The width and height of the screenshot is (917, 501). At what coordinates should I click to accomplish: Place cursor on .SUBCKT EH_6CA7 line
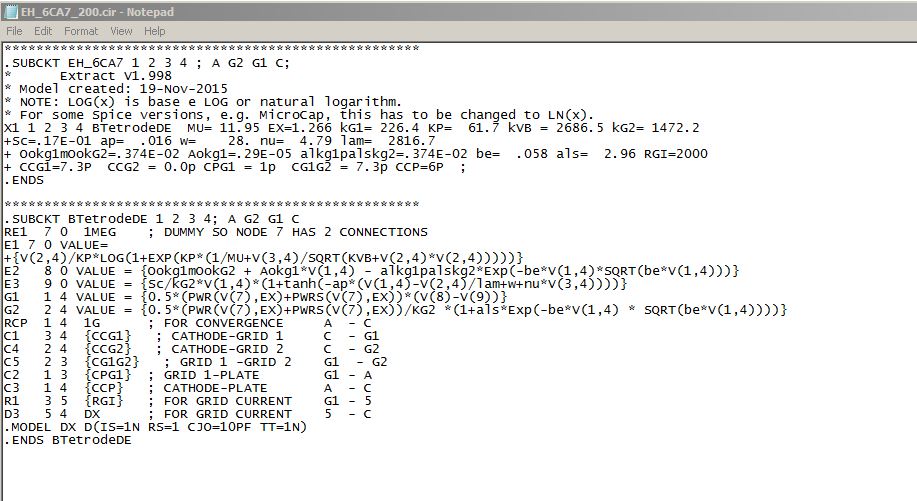[x=147, y=63]
